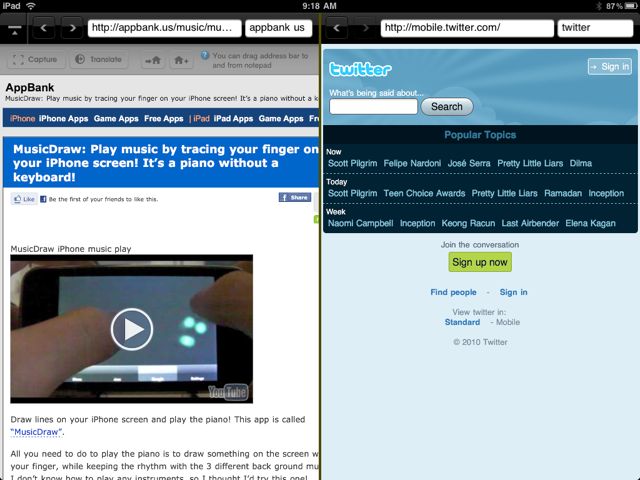This screenshot has width=640, height=480.
Task: Tap the Capture button
Action: pyautogui.click(x=35, y=60)
